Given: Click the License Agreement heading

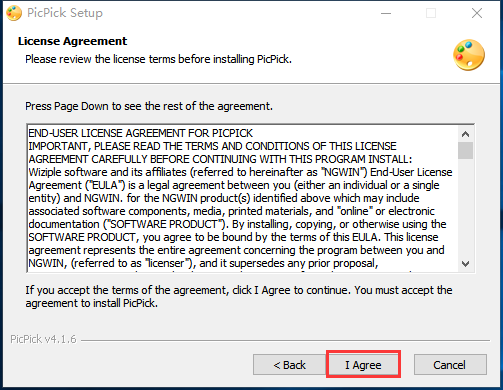Looking at the screenshot, I should click(x=72, y=41).
